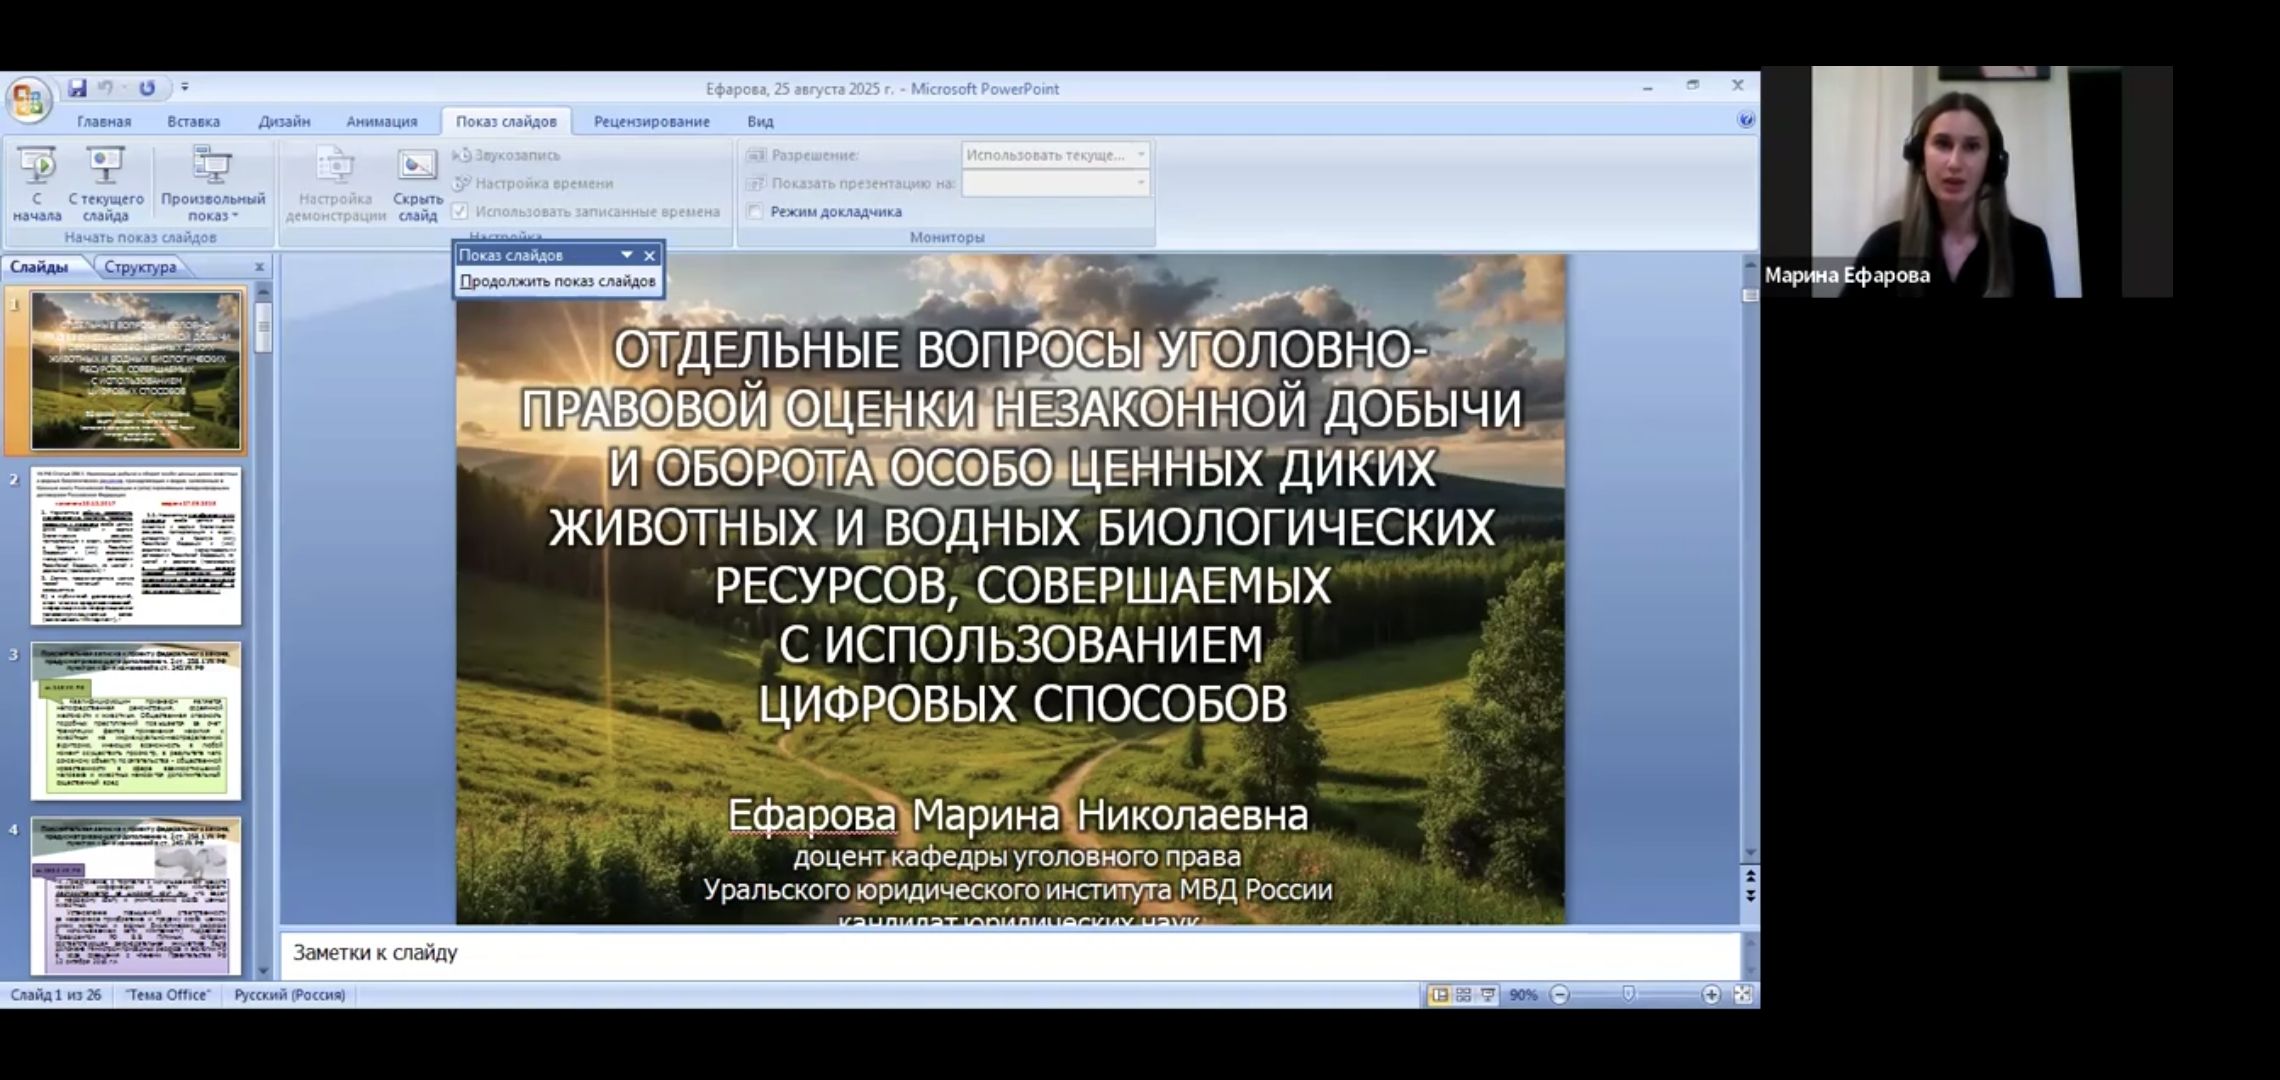Click the Office round button
Viewport: 2280px width, 1080px height.
(x=28, y=100)
